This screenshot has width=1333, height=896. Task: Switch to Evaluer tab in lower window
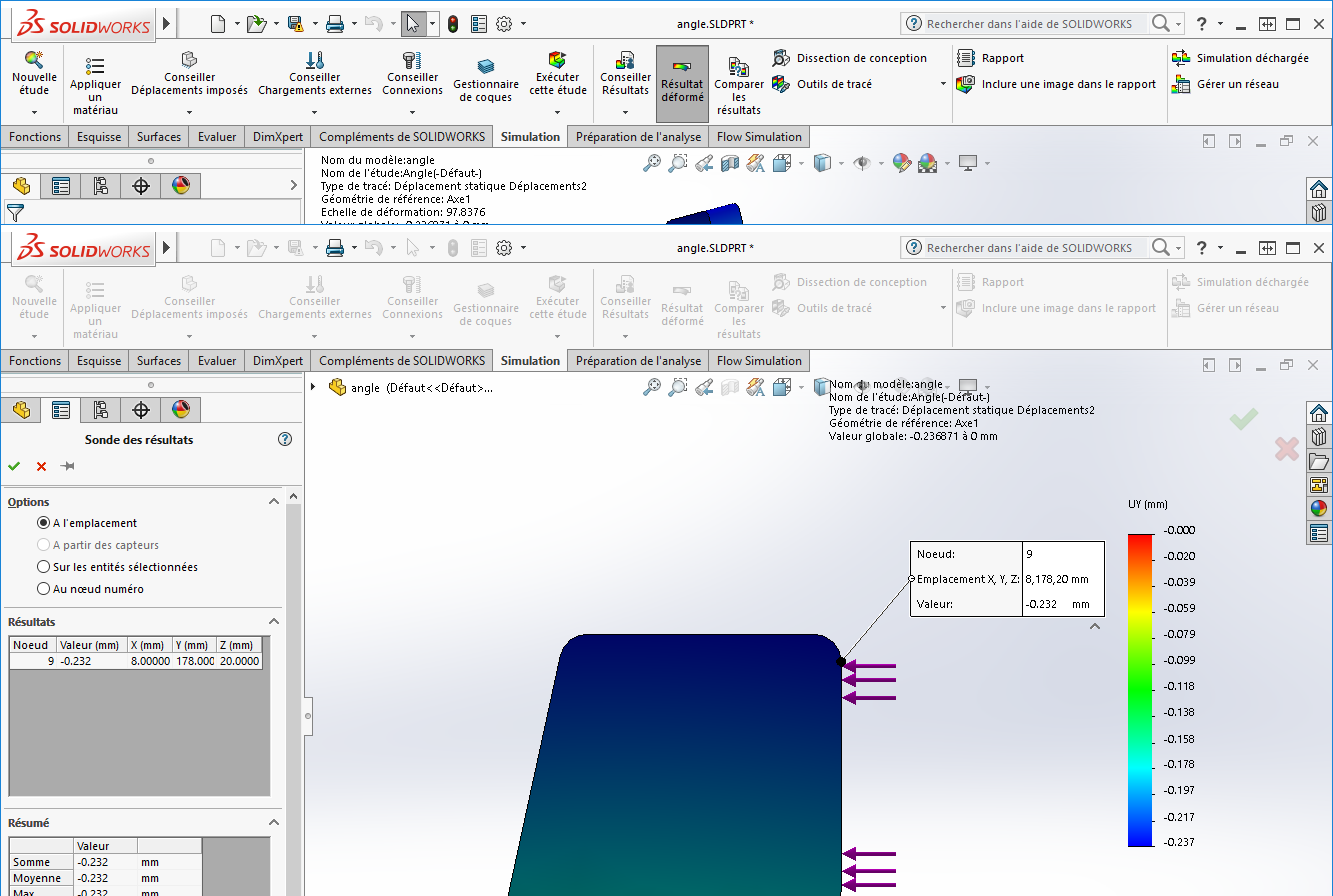point(217,361)
